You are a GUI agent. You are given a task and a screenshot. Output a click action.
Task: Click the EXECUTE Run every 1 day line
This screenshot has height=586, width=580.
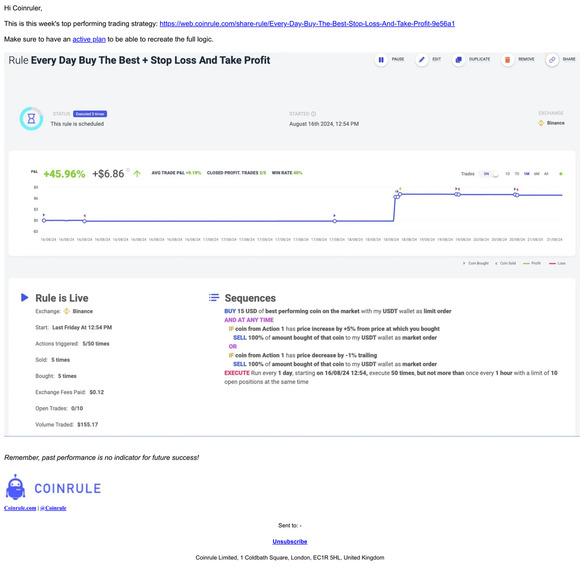(391, 377)
